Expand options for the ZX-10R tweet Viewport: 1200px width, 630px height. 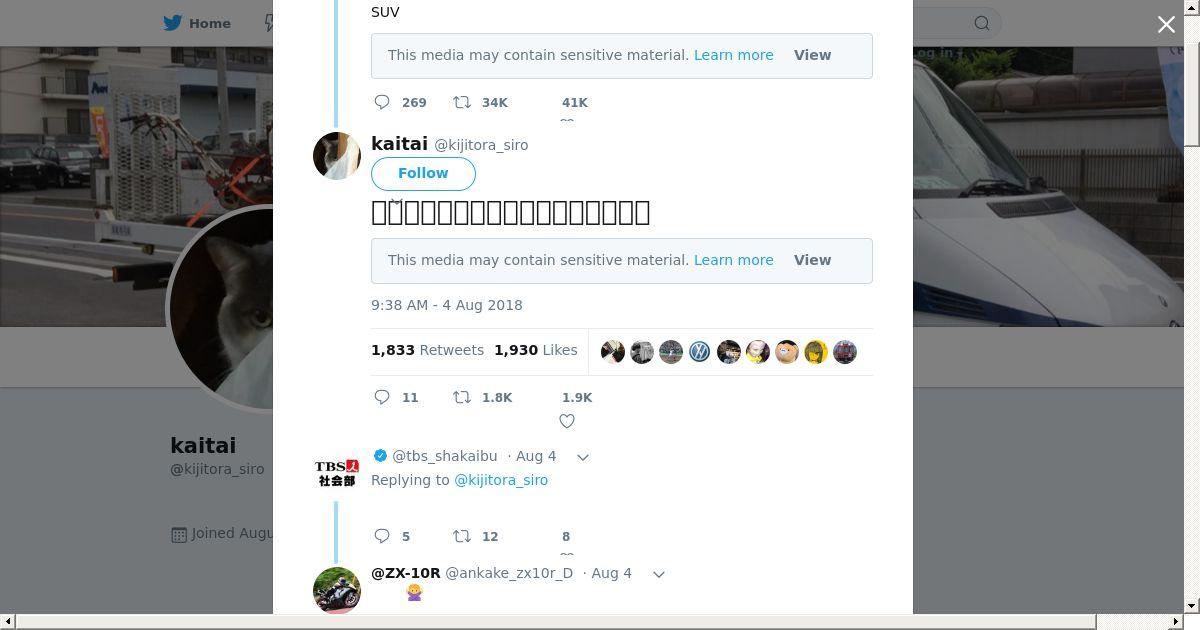(x=659, y=574)
